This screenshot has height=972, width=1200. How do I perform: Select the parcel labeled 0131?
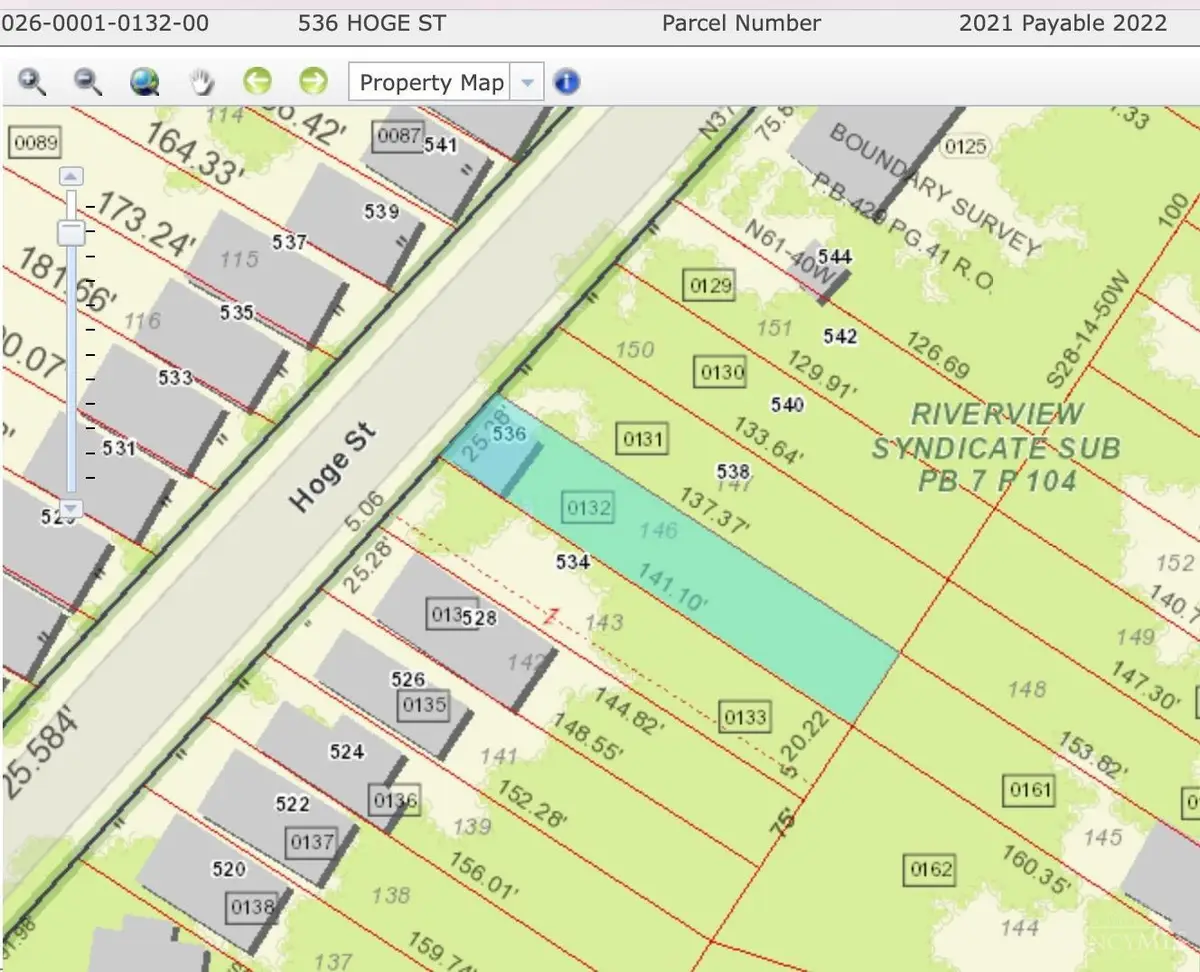[x=644, y=438]
